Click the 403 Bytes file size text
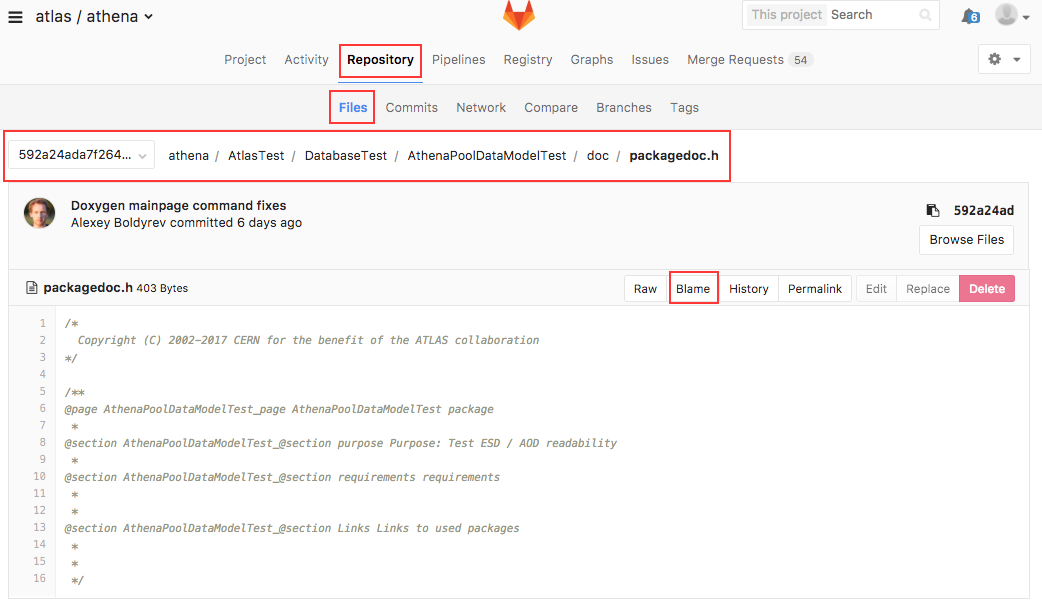The width and height of the screenshot is (1042, 608). [x=162, y=288]
